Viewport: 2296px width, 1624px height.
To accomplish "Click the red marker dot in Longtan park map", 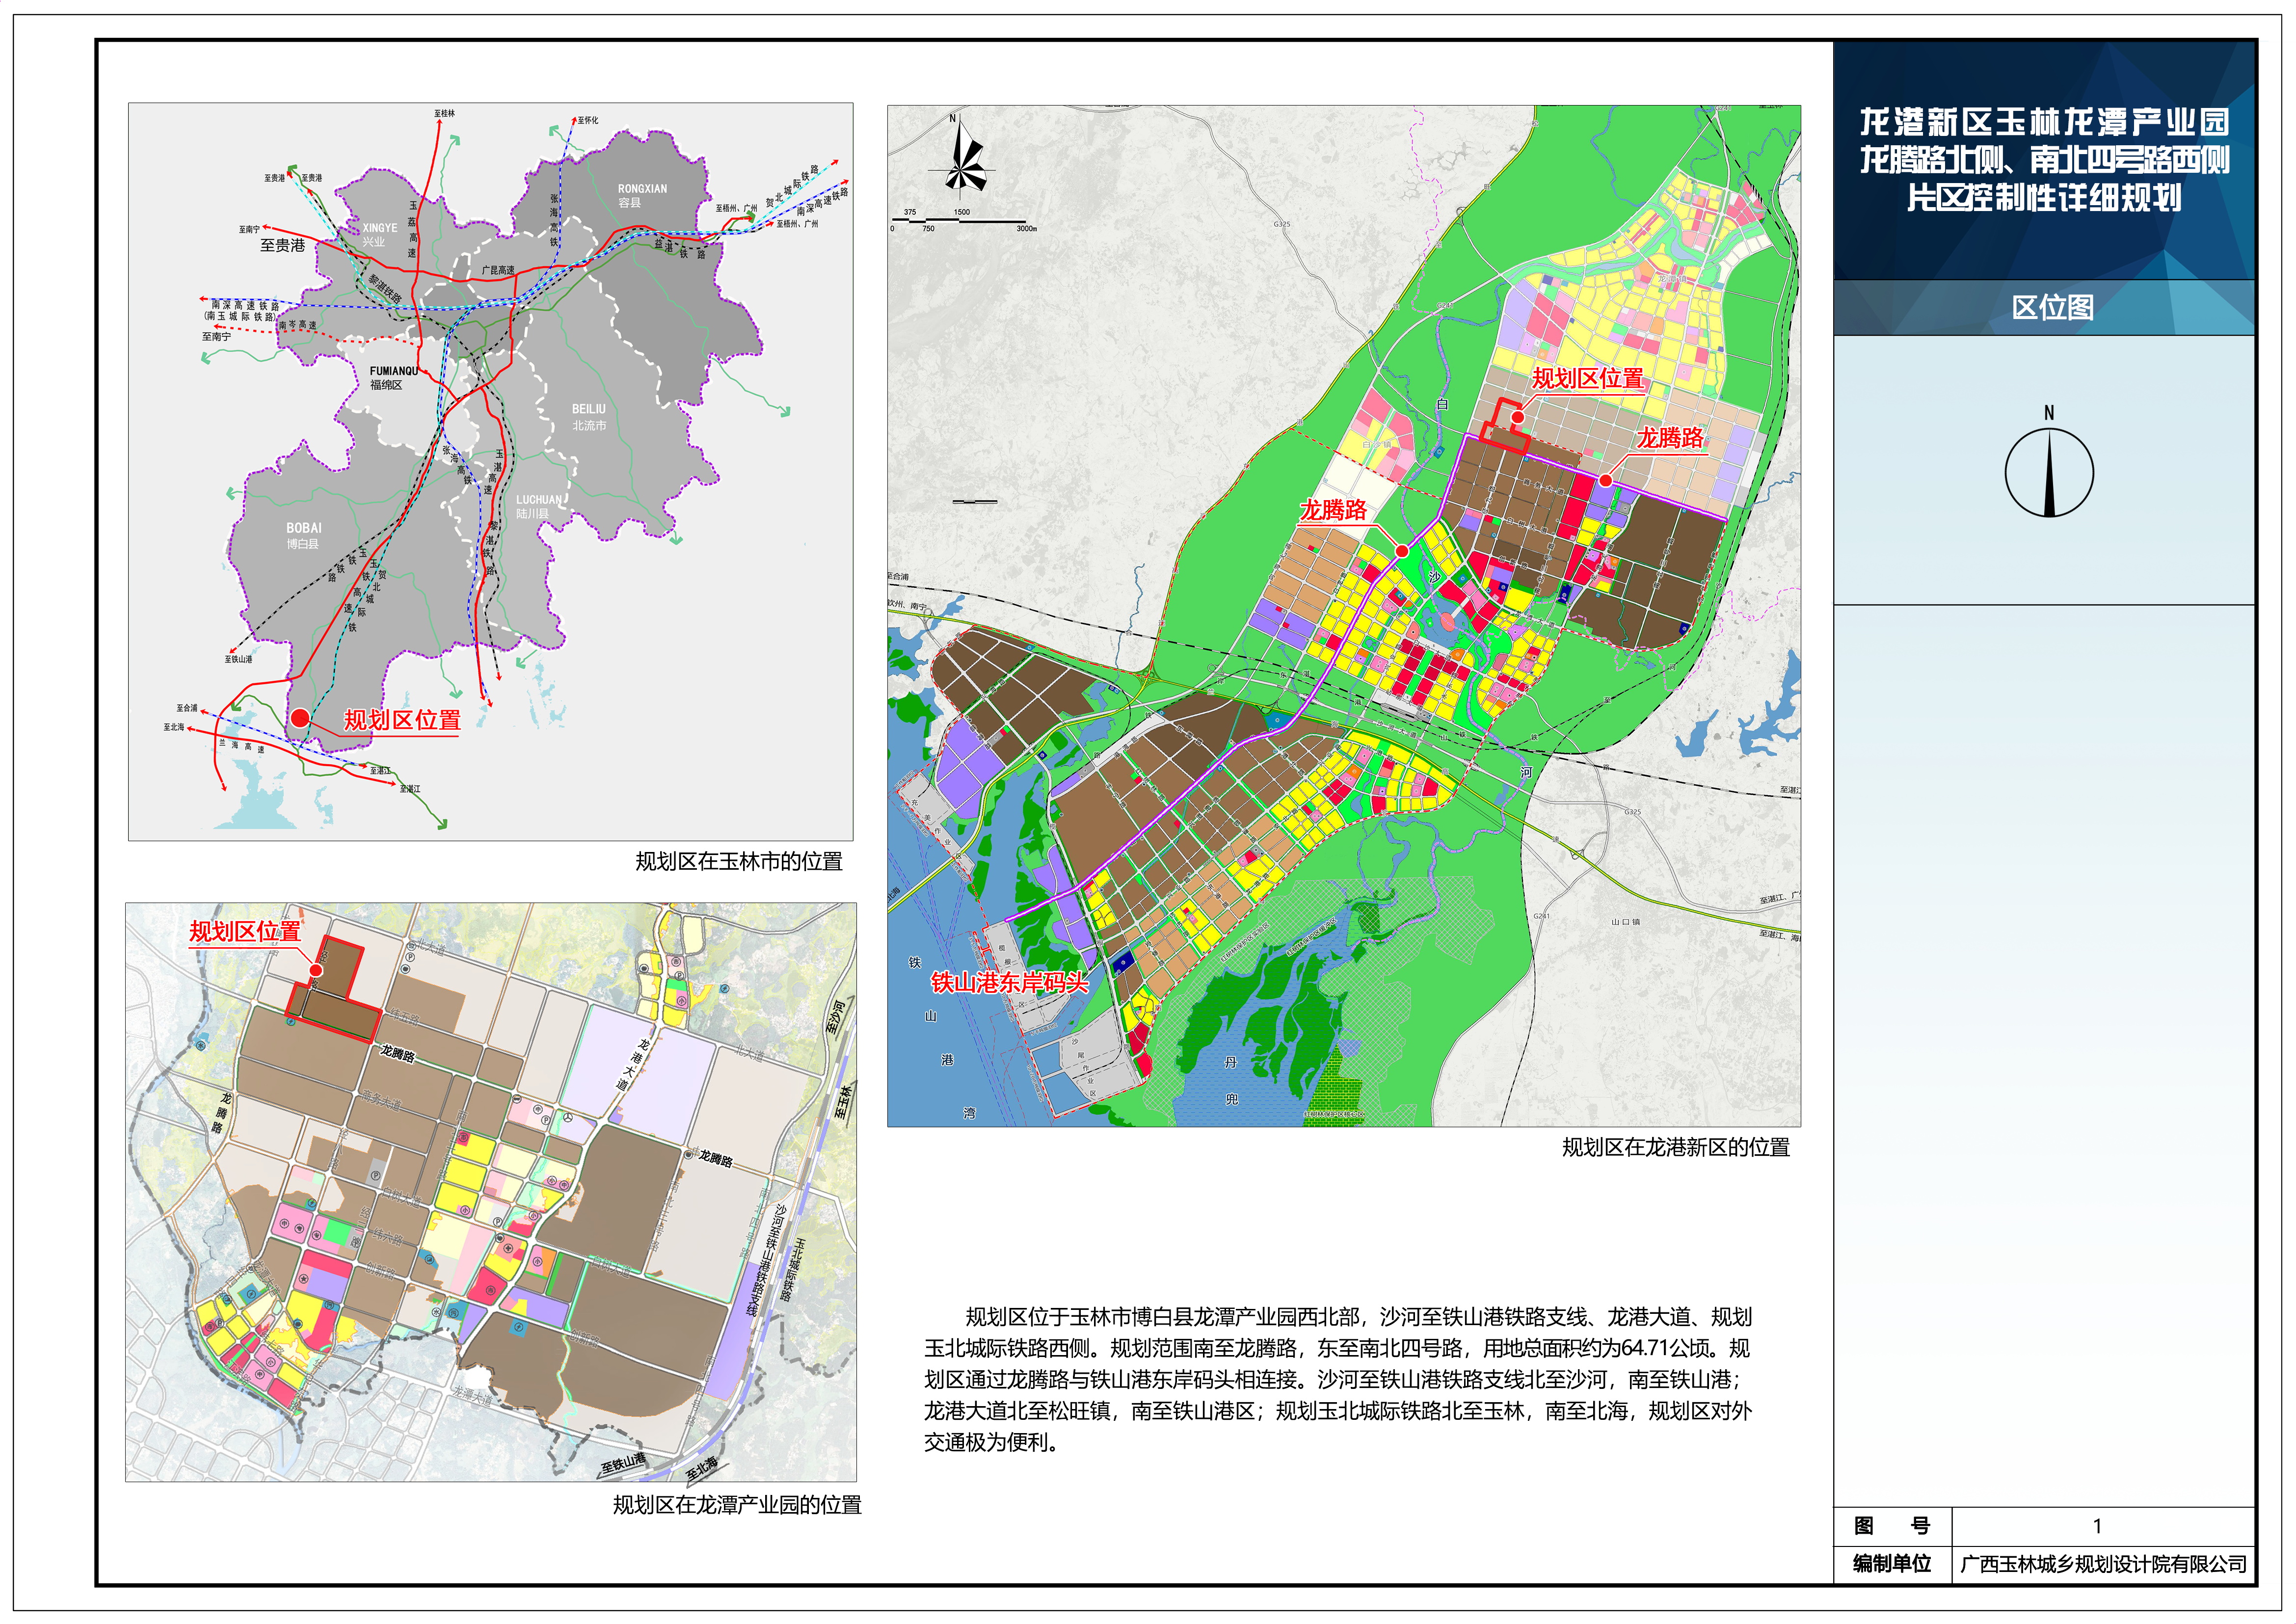I will (316, 969).
